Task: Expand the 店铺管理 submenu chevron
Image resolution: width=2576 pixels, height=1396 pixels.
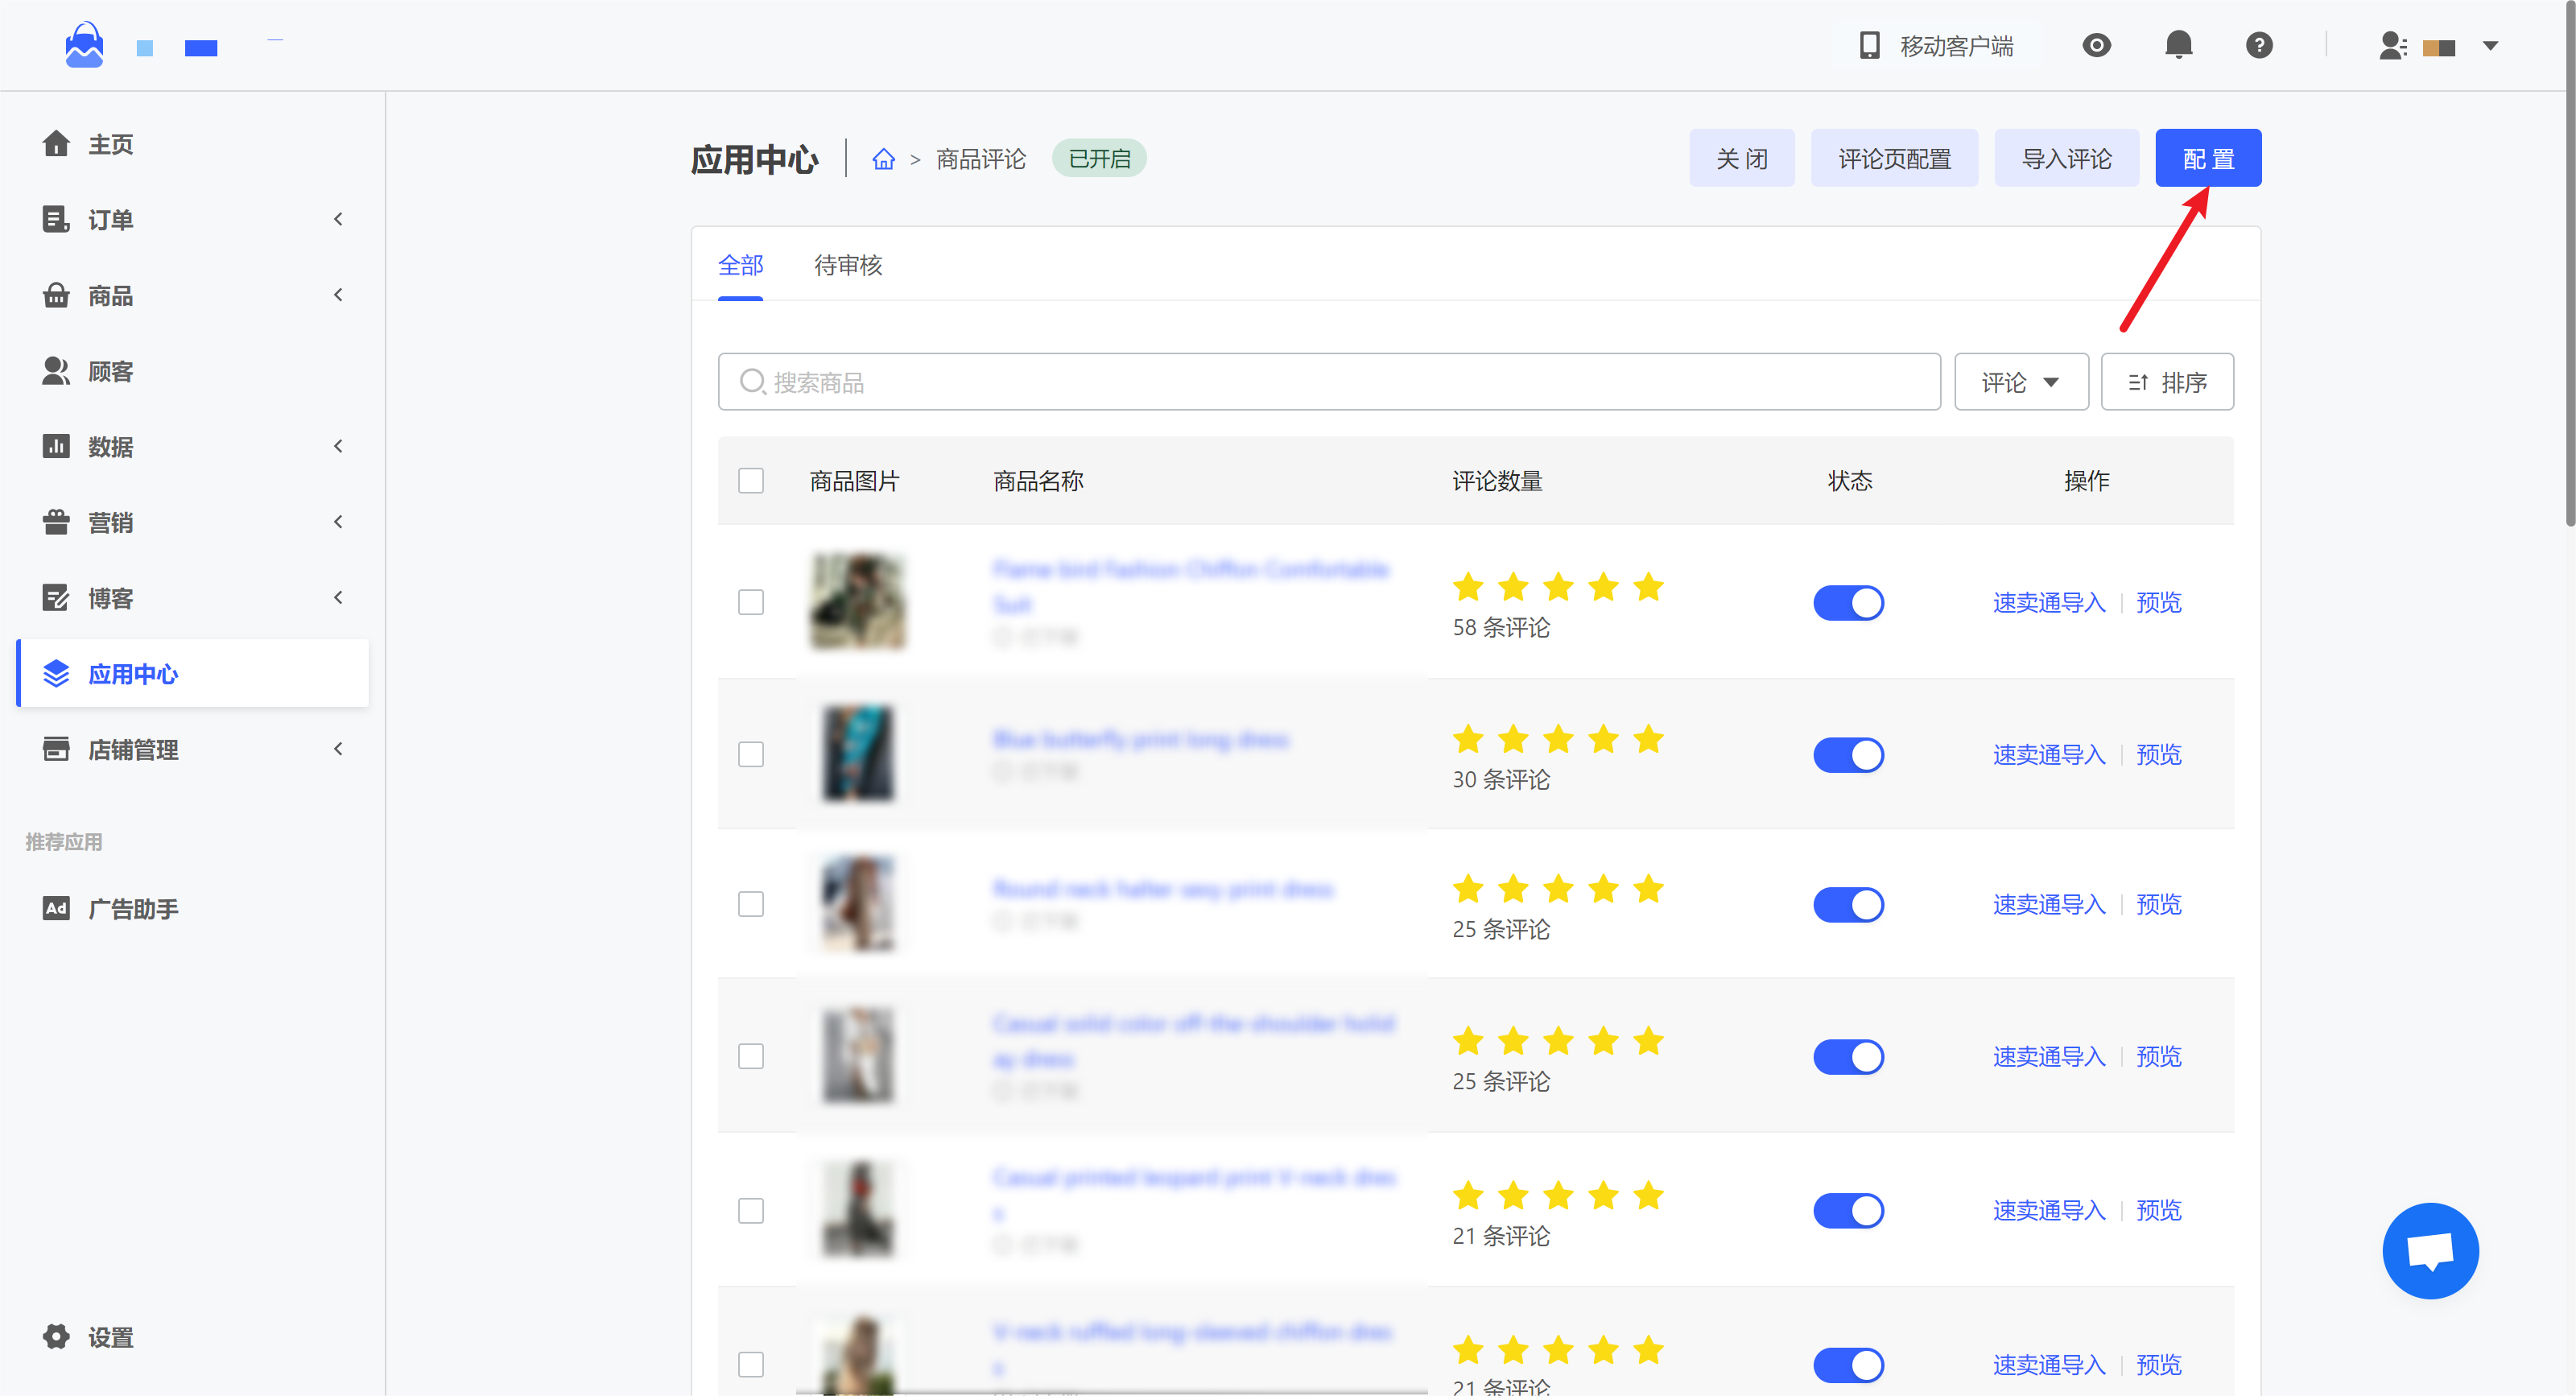Action: click(x=339, y=749)
